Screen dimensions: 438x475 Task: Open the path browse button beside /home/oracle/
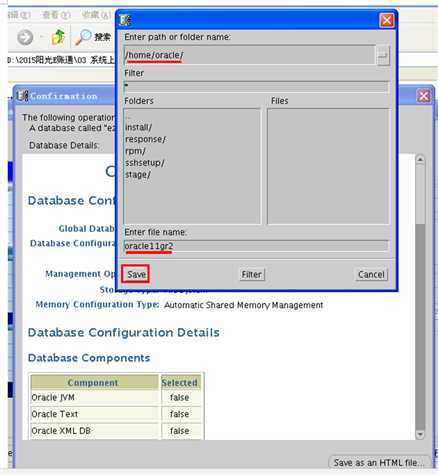pyautogui.click(x=383, y=55)
